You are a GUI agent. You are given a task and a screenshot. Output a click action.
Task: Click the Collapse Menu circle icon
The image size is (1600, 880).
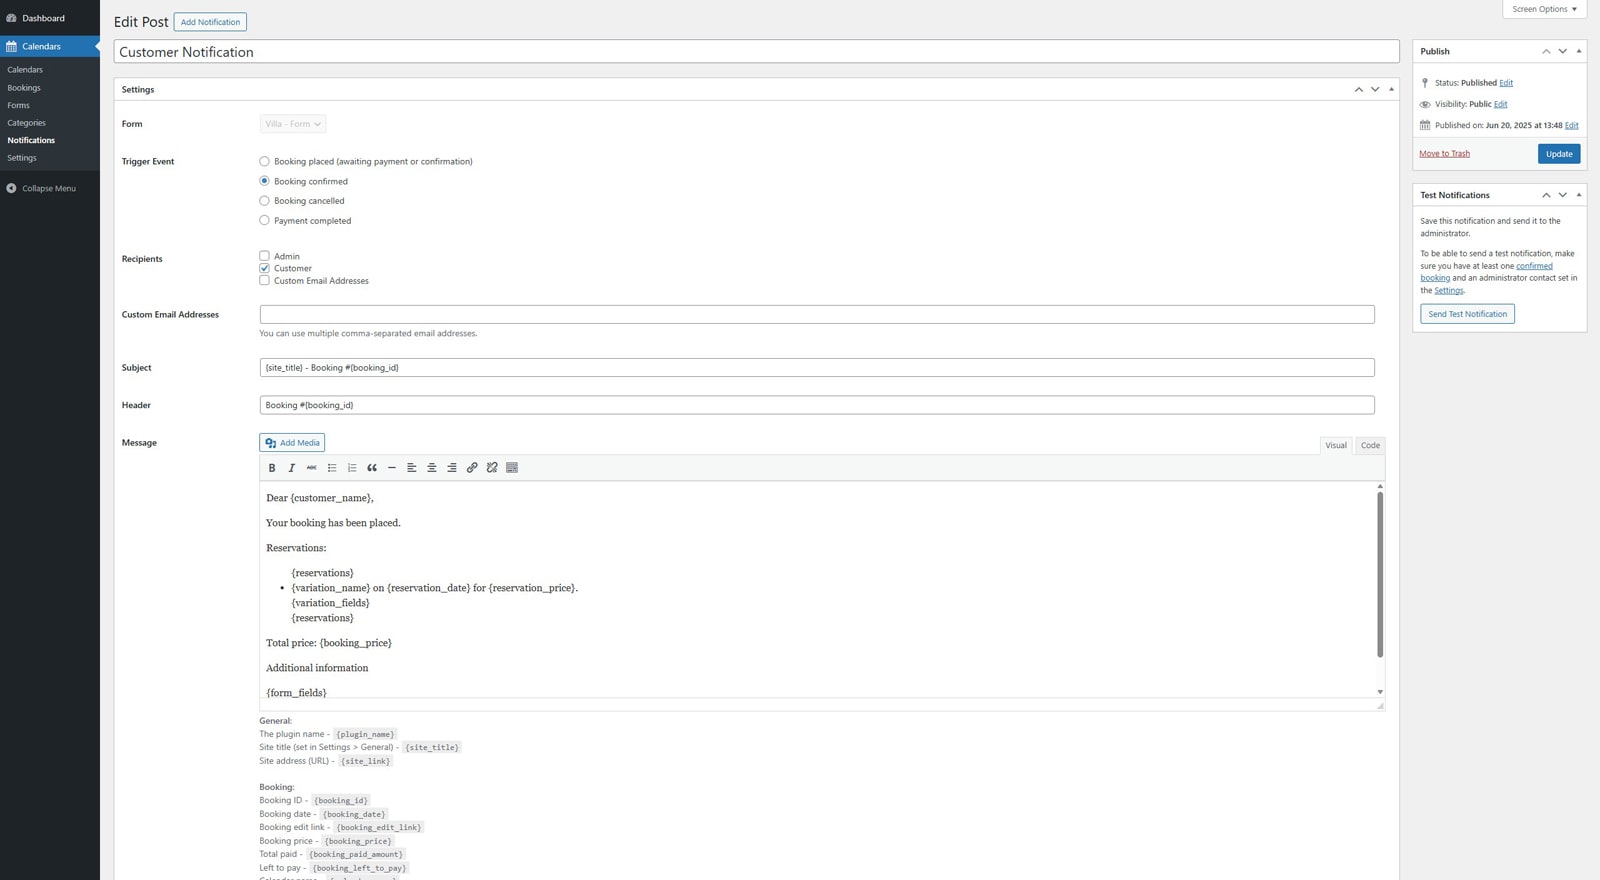(12, 188)
